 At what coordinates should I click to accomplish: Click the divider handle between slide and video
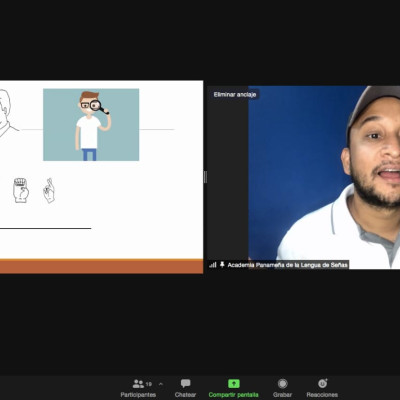205,177
